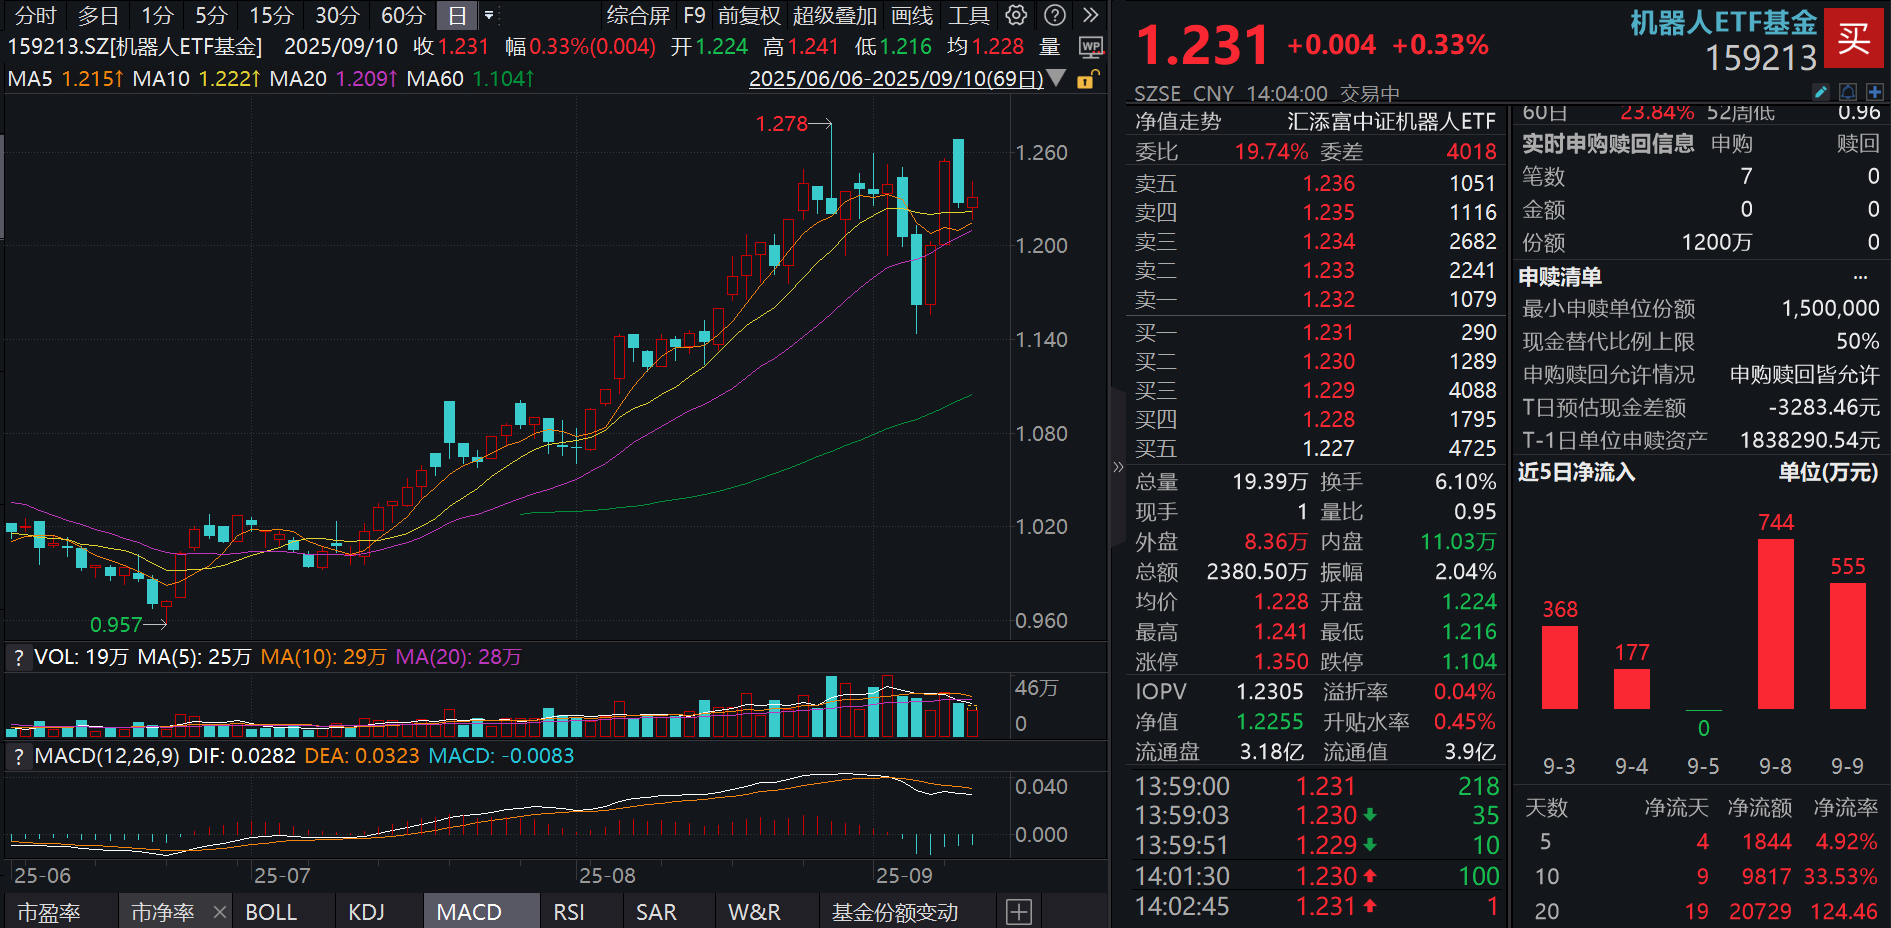Click the pencil edit icon near 买
The image size is (1891, 928).
tap(1822, 91)
